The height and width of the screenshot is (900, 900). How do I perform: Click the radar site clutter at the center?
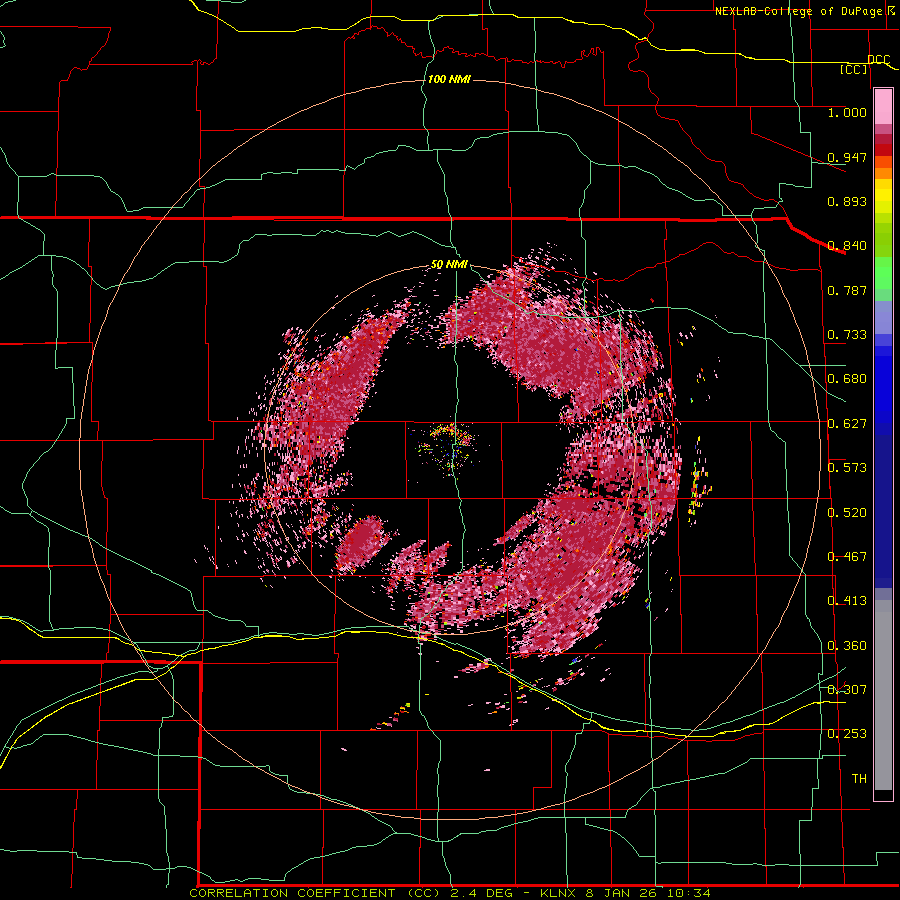click(449, 448)
